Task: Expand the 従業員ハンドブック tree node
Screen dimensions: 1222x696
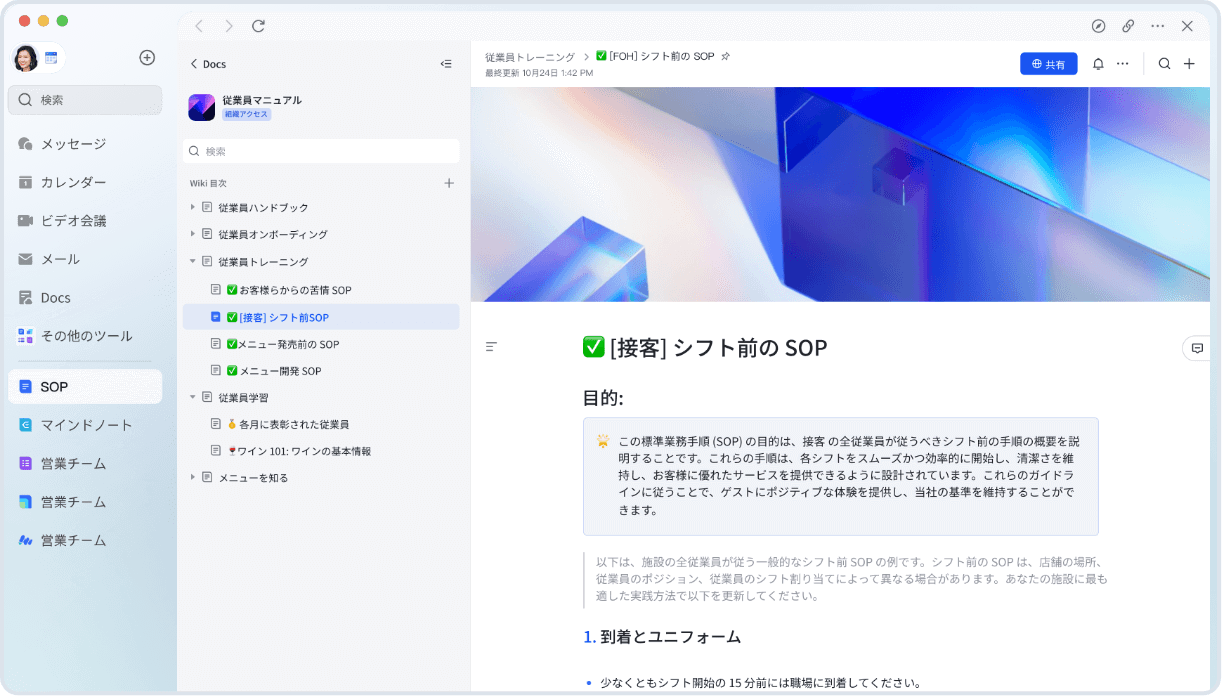Action: (x=193, y=207)
